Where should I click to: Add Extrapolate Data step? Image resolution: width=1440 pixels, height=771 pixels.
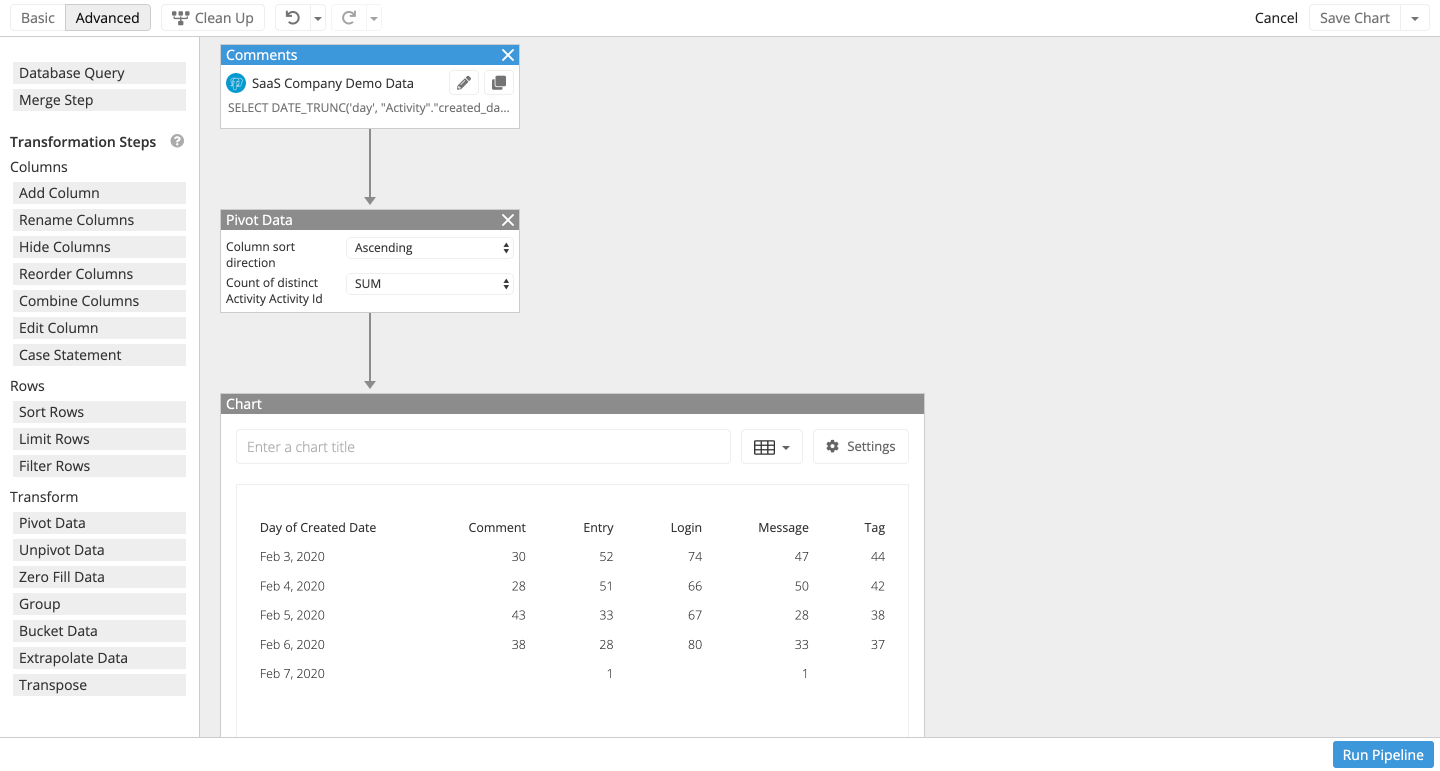point(99,658)
